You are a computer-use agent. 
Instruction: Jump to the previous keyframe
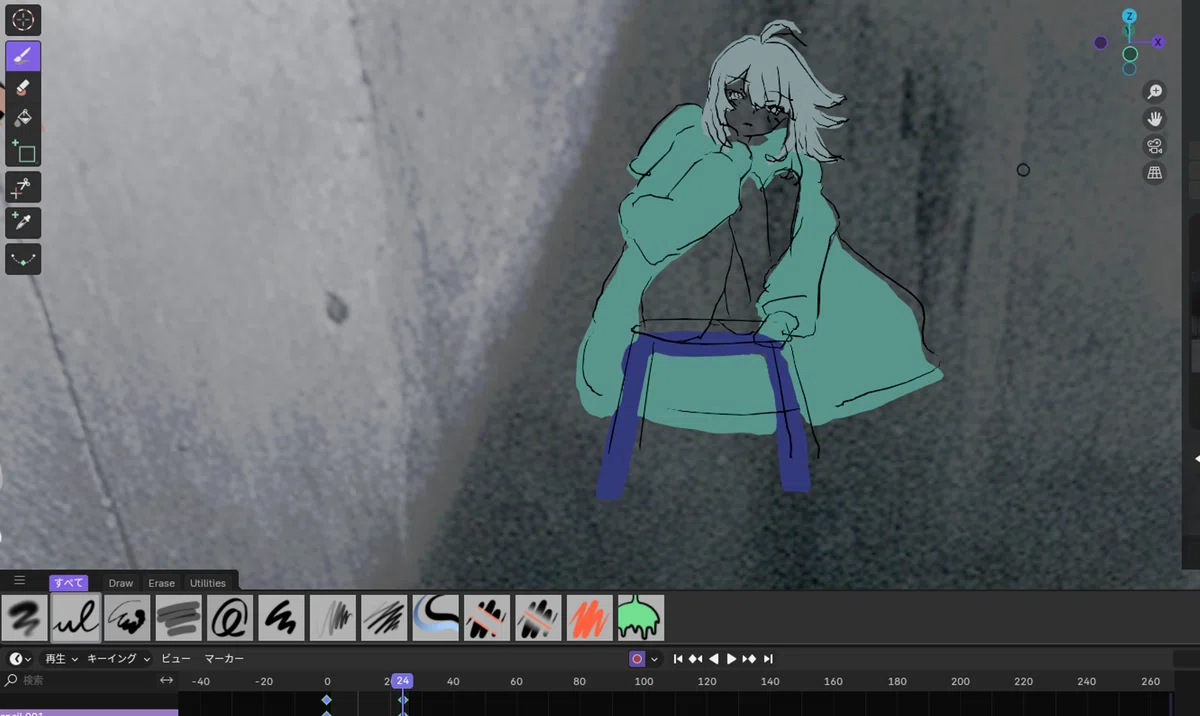pyautogui.click(x=696, y=659)
